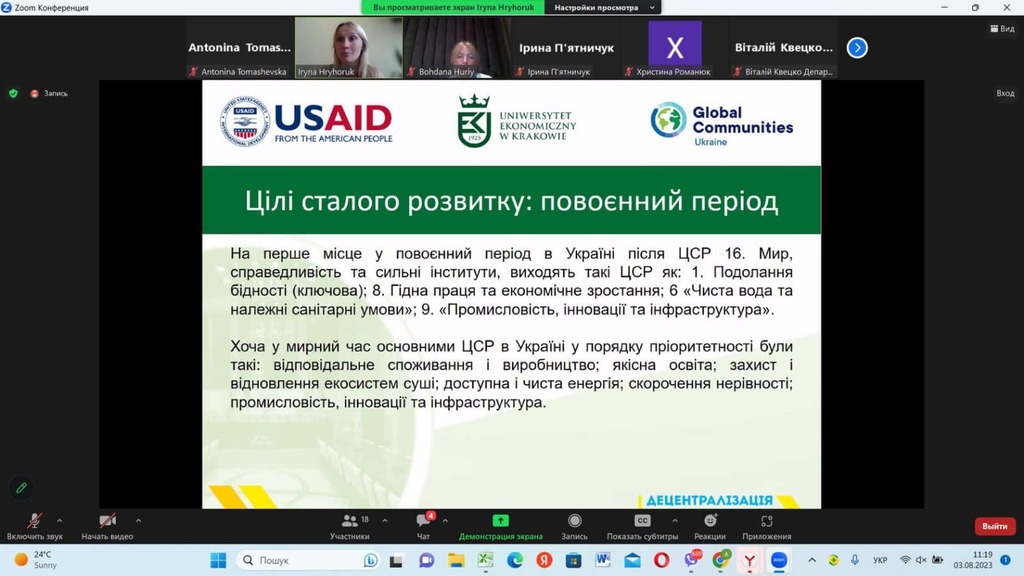
Task: Turn on camera with Начать видео
Action: pyautogui.click(x=107, y=526)
